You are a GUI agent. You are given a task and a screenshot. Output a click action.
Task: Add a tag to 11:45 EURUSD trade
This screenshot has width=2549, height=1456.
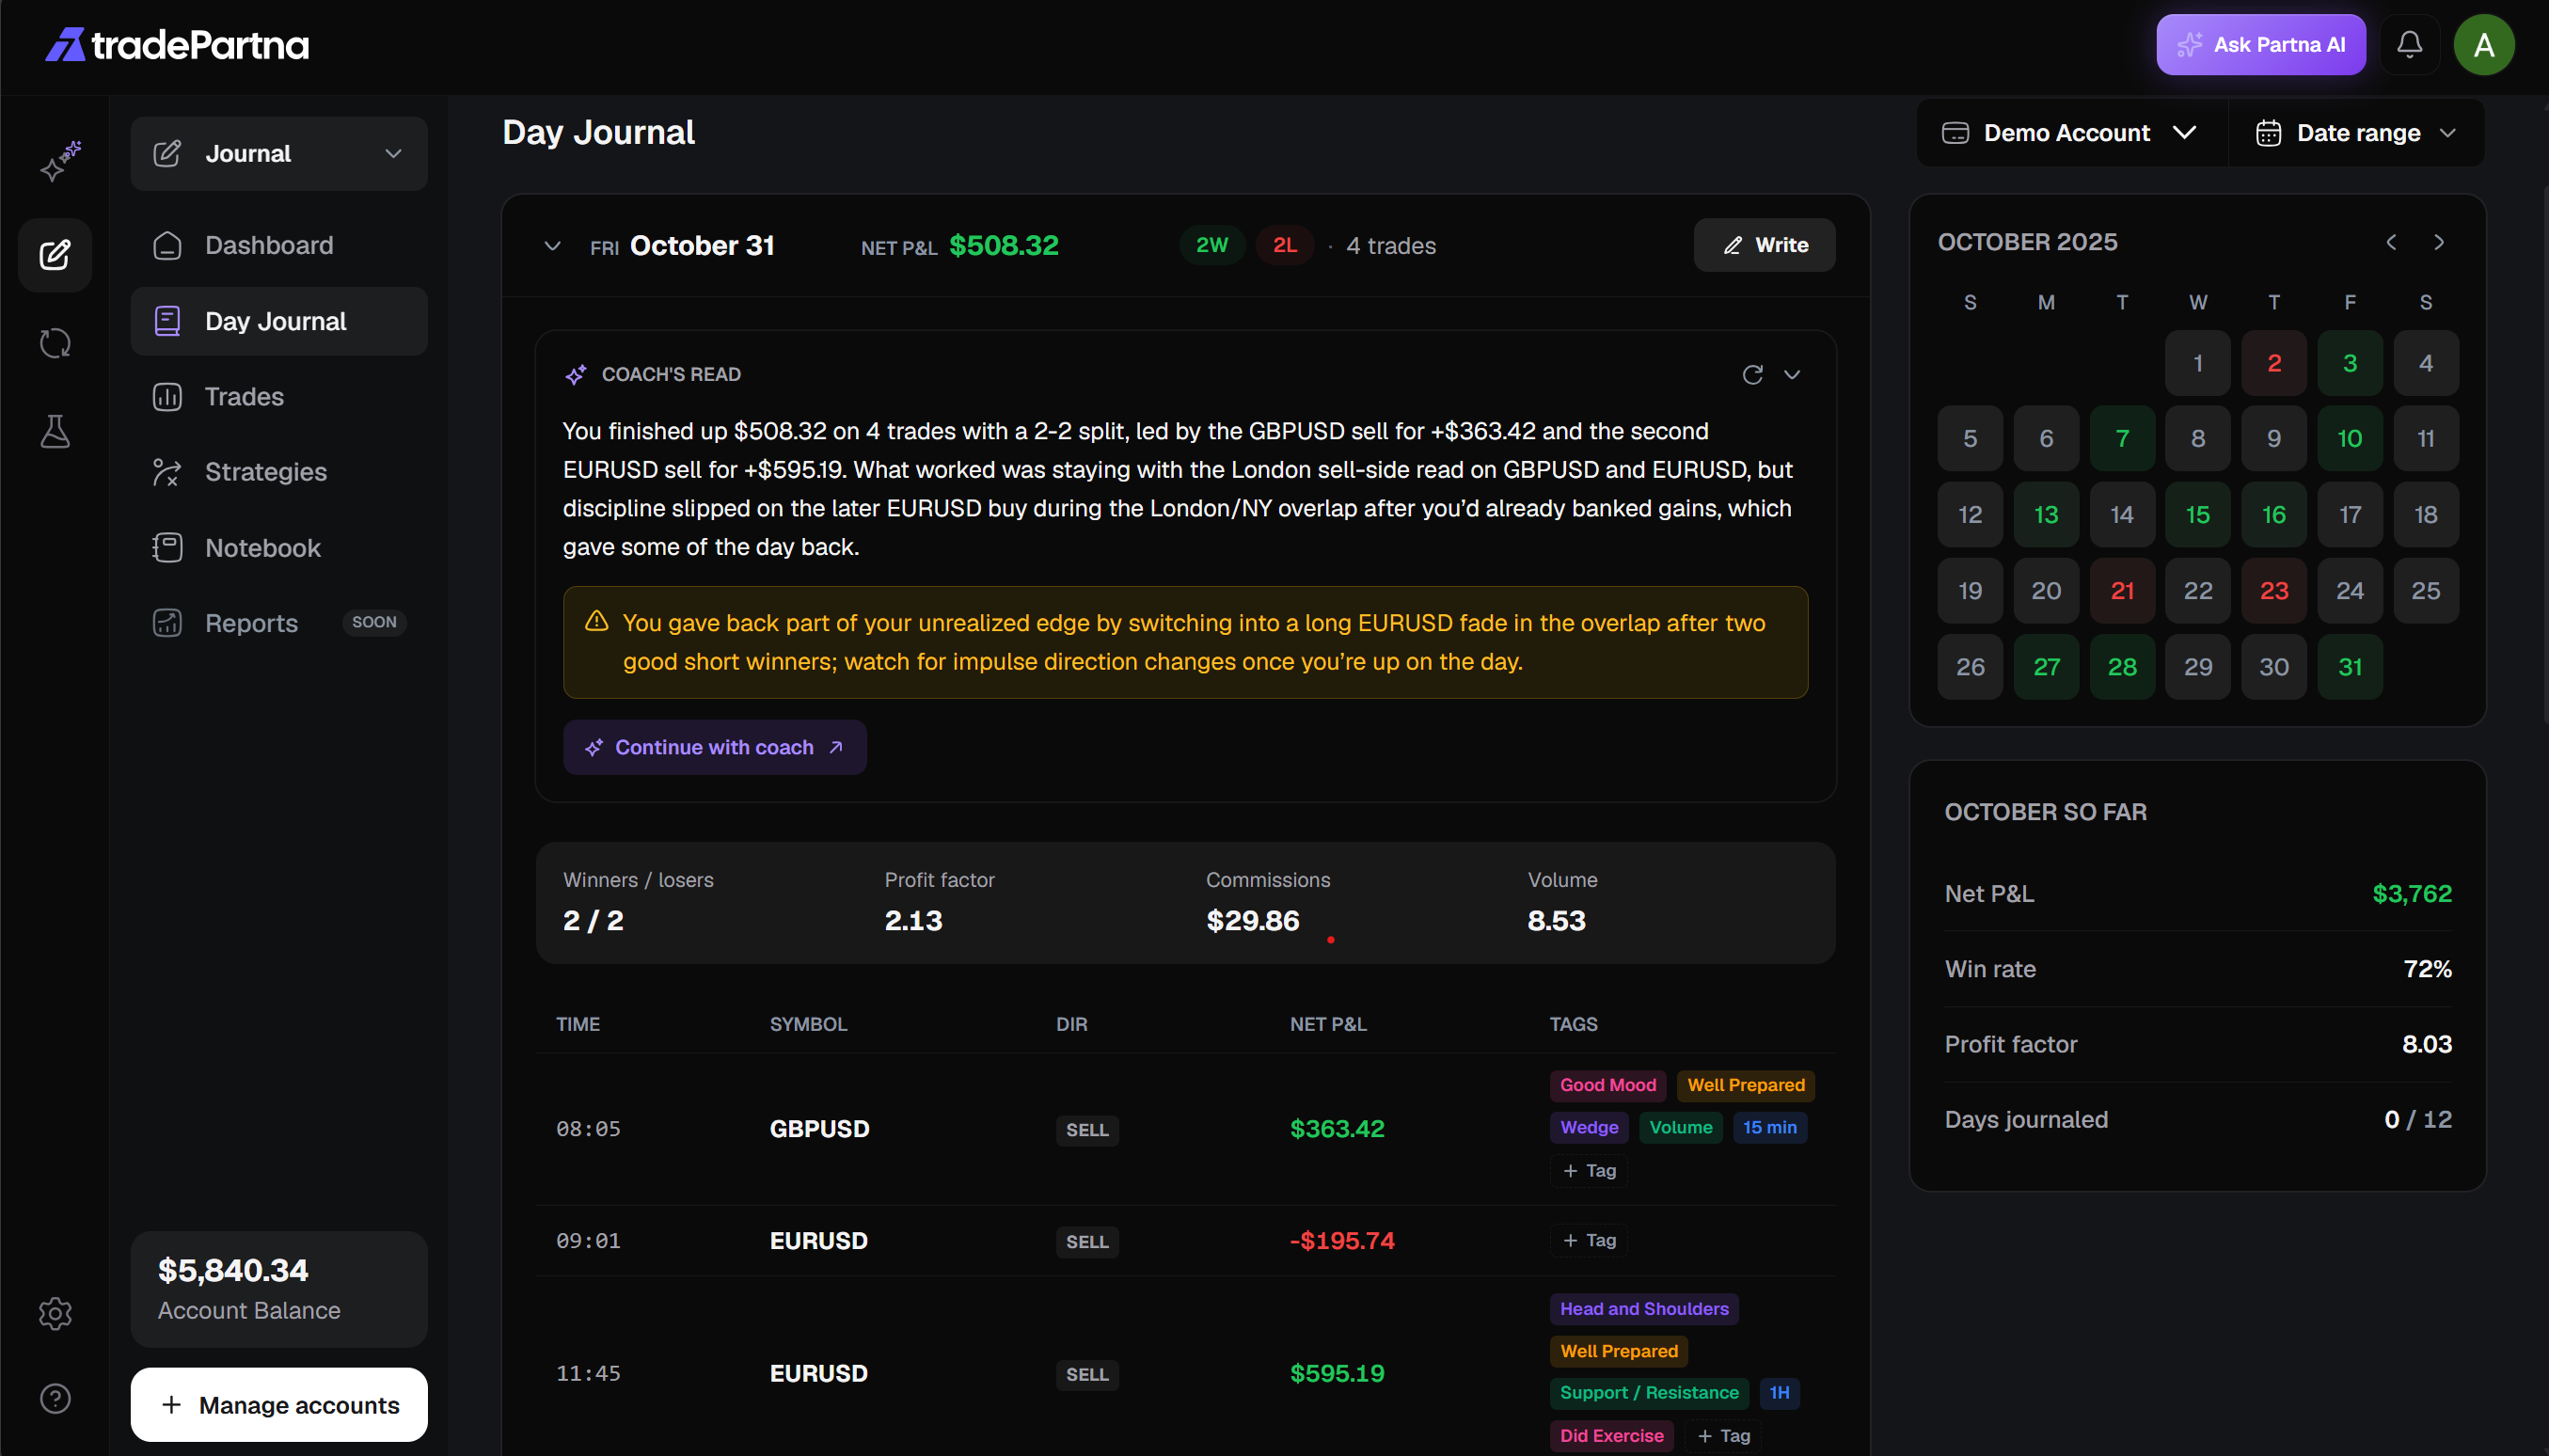tap(1723, 1435)
